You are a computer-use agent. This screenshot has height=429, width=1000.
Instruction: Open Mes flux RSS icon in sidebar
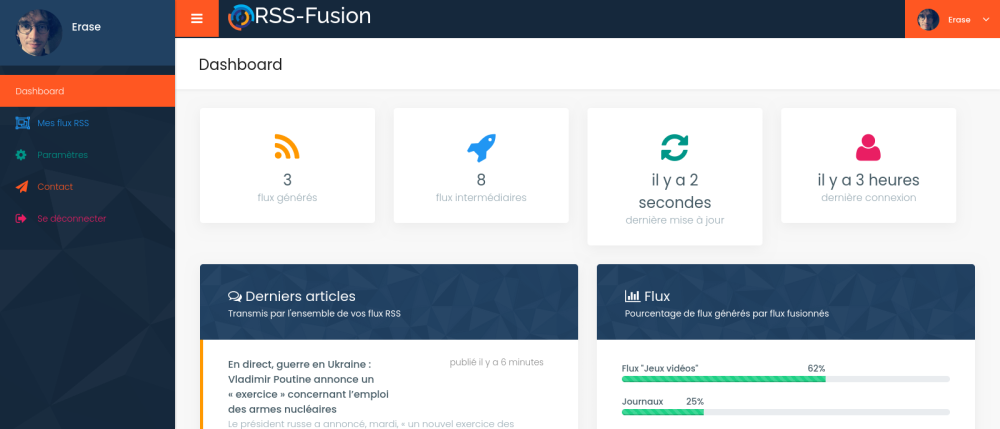coord(22,123)
